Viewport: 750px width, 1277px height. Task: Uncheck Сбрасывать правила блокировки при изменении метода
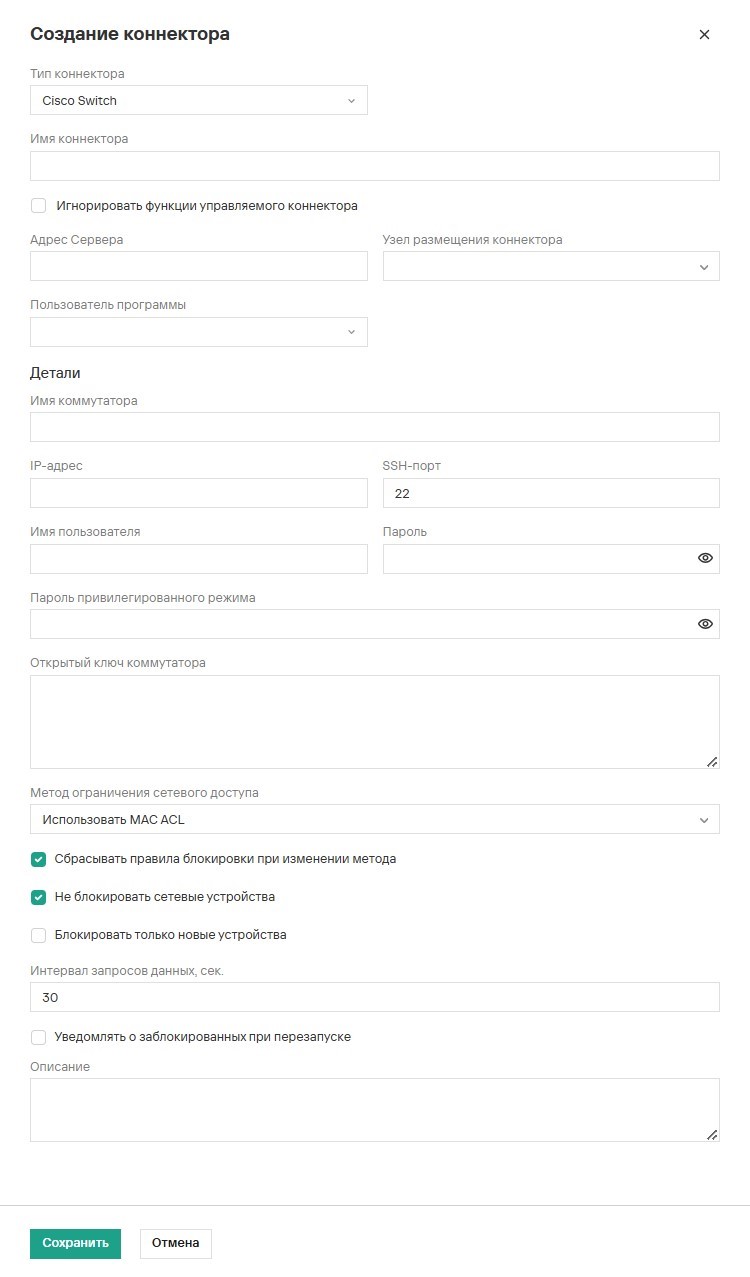pos(39,859)
